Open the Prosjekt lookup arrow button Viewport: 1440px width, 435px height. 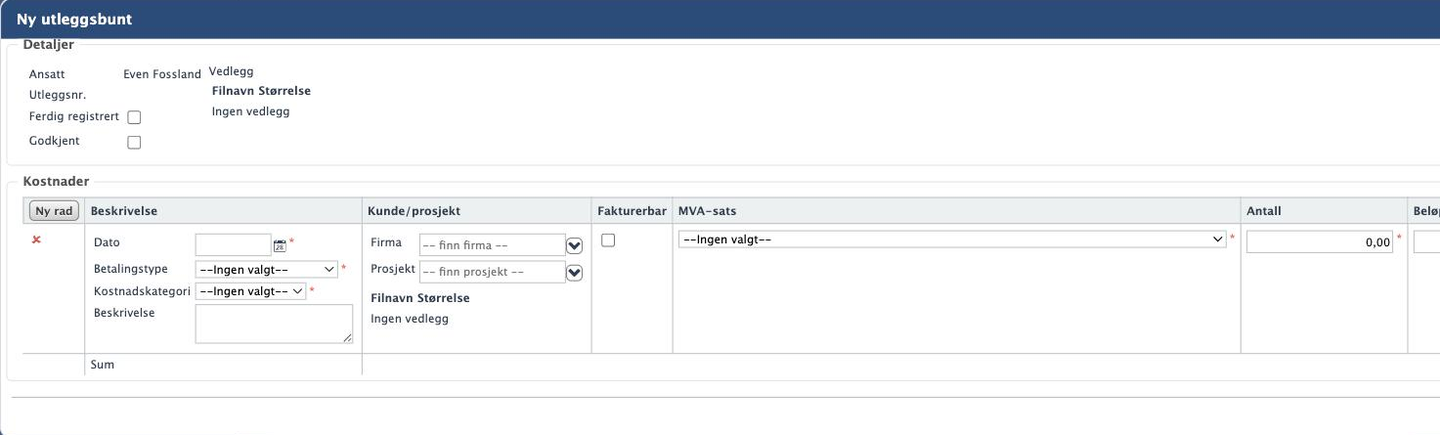click(574, 272)
